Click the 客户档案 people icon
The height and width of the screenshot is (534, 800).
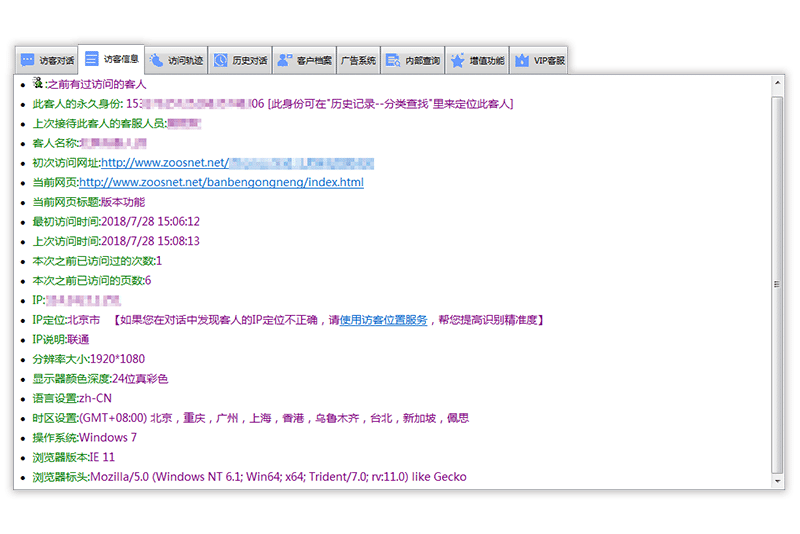point(285,61)
